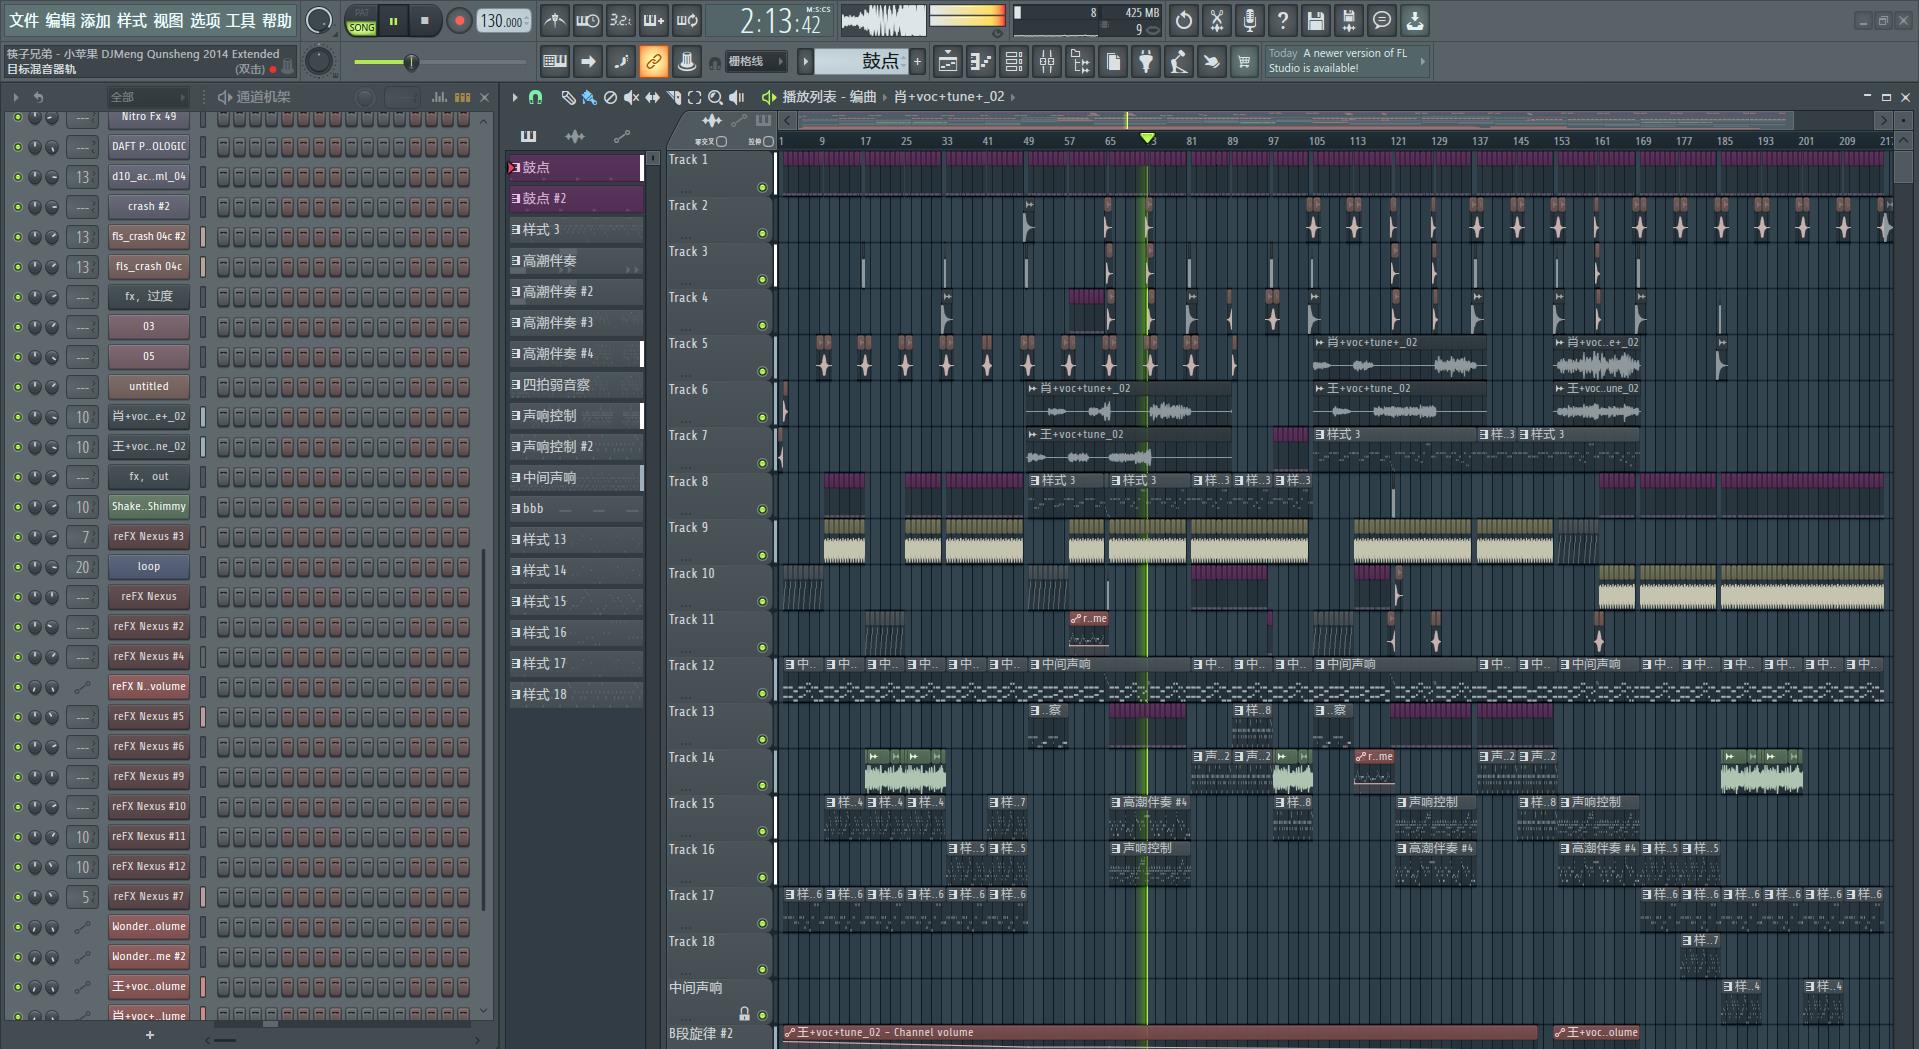Toggle auto-scroll arrow icon
1919x1049 pixels.
tap(588, 62)
